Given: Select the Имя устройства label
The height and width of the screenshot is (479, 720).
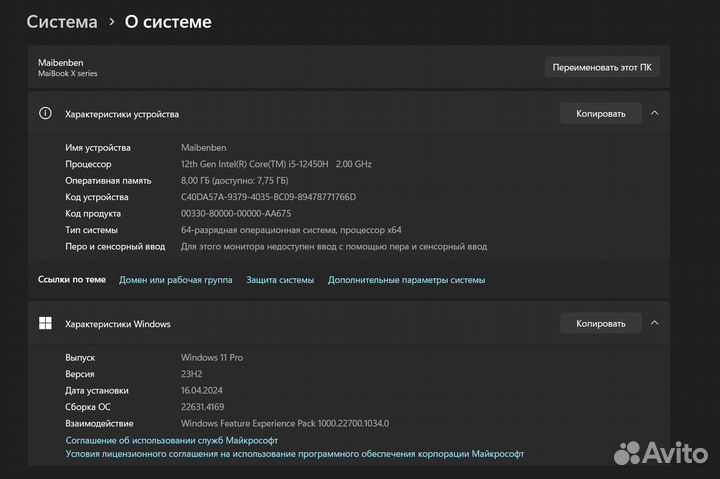Looking at the screenshot, I should tap(98, 147).
